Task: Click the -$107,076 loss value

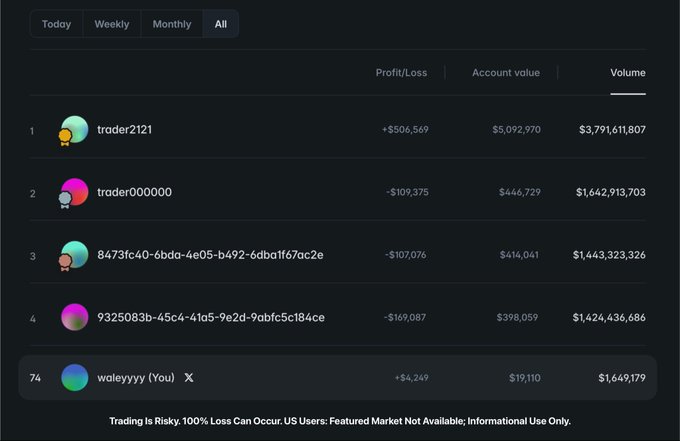Action: [x=405, y=255]
